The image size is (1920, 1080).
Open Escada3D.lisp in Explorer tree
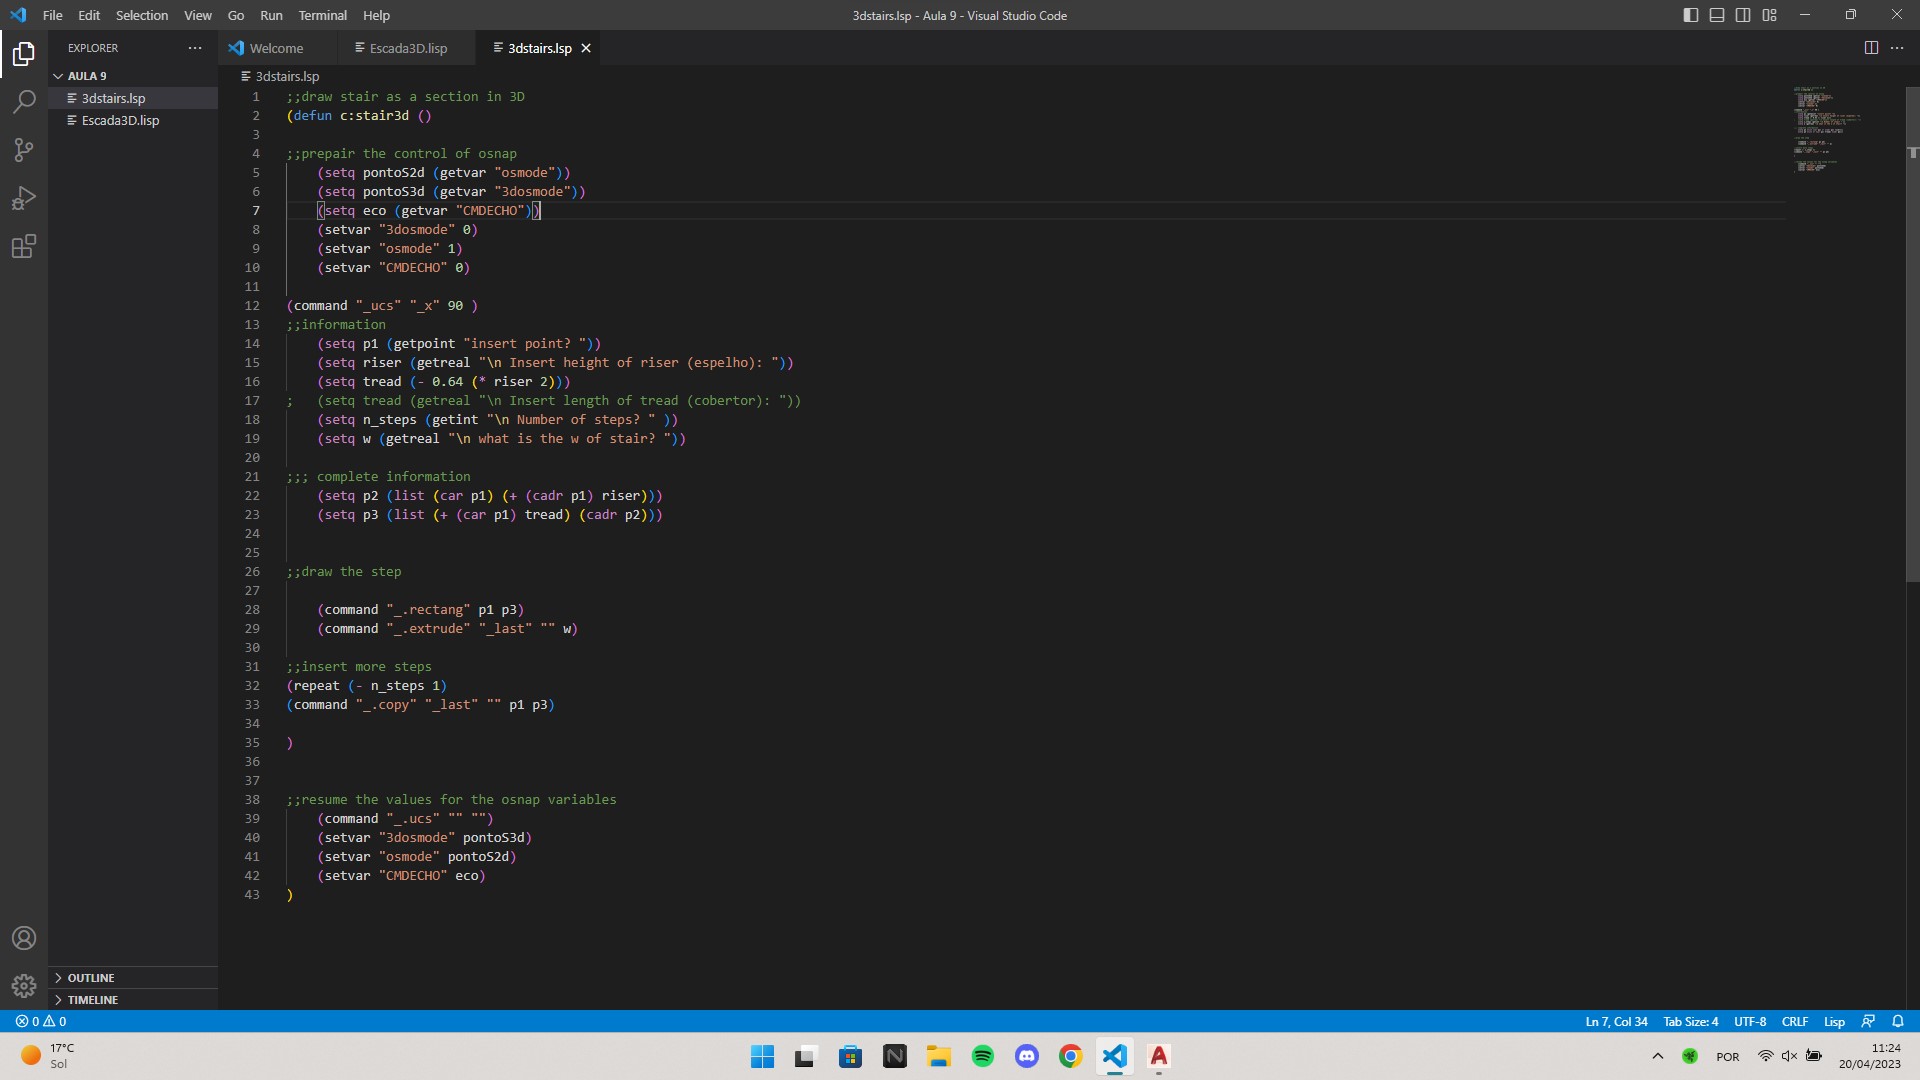point(133,120)
